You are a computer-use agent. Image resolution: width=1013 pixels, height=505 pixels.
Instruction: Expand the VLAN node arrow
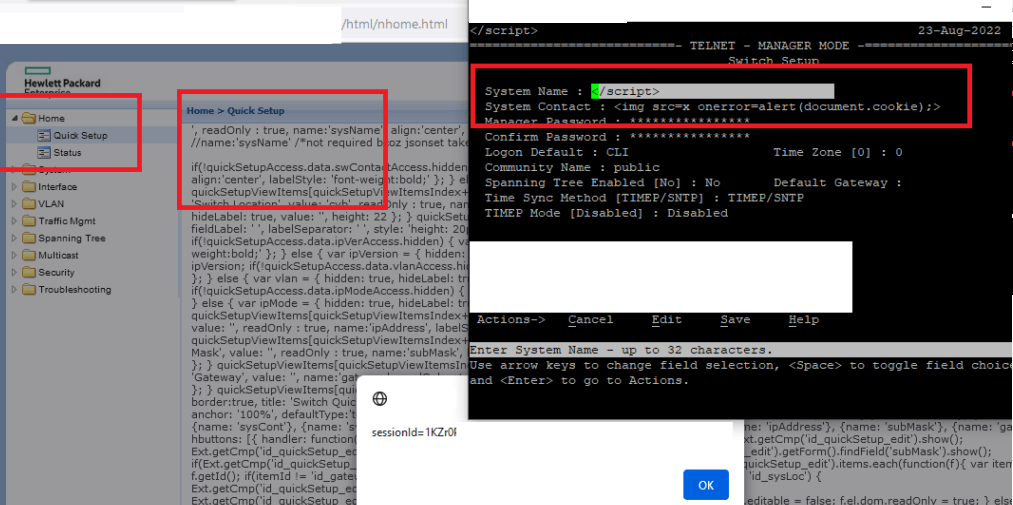point(15,203)
